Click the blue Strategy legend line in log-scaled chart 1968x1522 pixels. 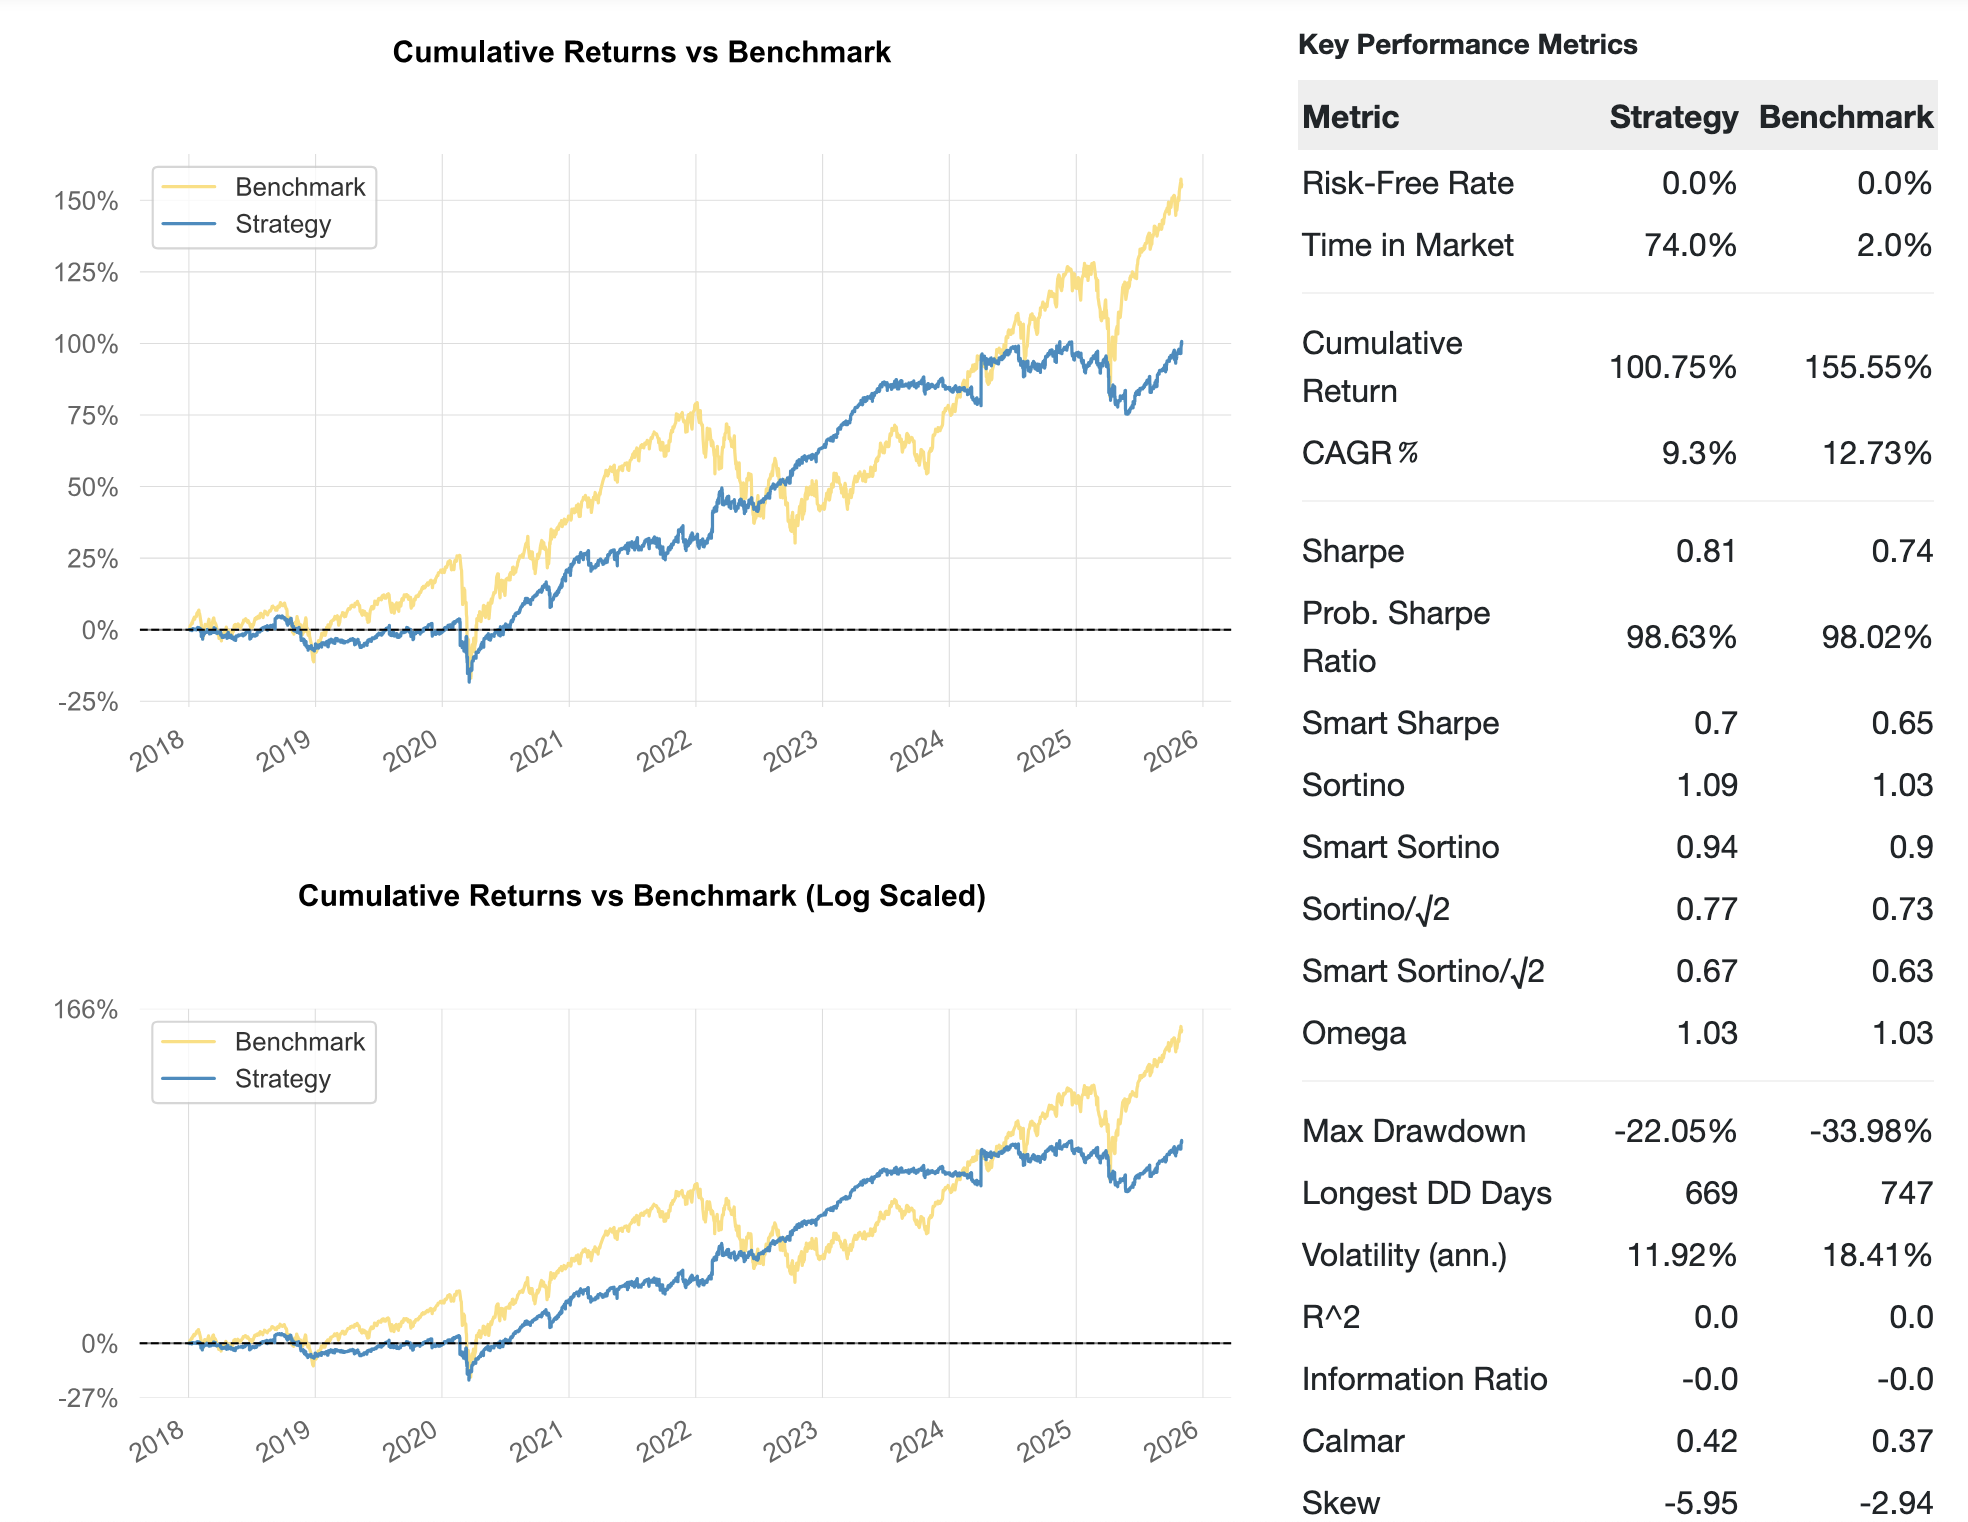tap(188, 1079)
